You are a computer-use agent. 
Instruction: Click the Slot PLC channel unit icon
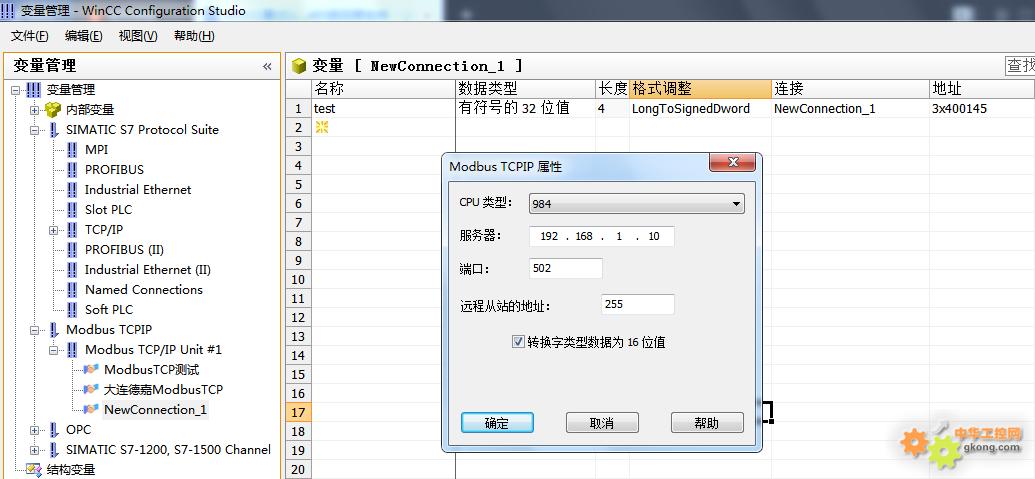pyautogui.click(x=73, y=210)
